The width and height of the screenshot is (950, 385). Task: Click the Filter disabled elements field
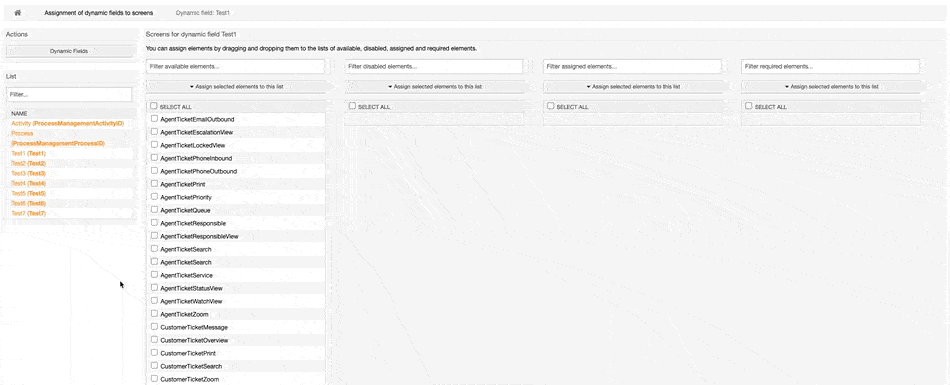coord(434,65)
